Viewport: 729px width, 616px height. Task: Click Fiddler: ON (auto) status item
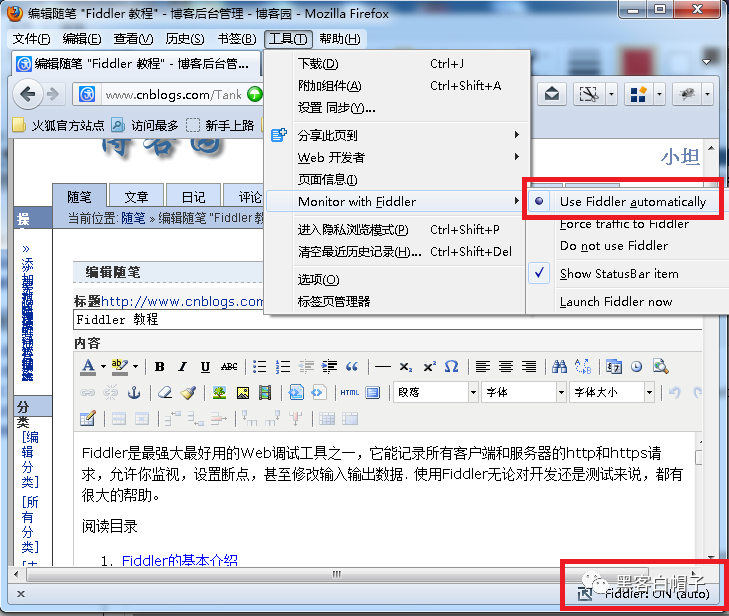(644, 594)
